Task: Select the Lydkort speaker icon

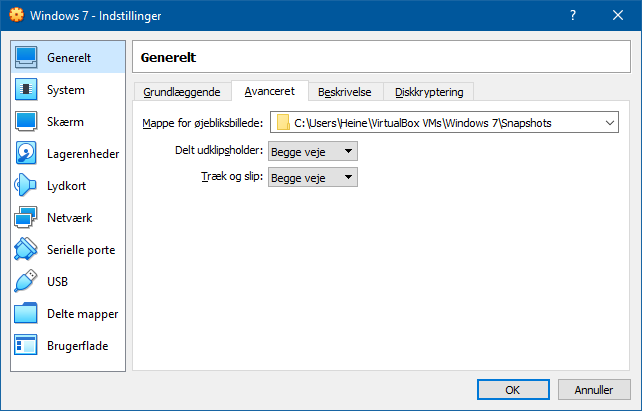Action: [25, 185]
